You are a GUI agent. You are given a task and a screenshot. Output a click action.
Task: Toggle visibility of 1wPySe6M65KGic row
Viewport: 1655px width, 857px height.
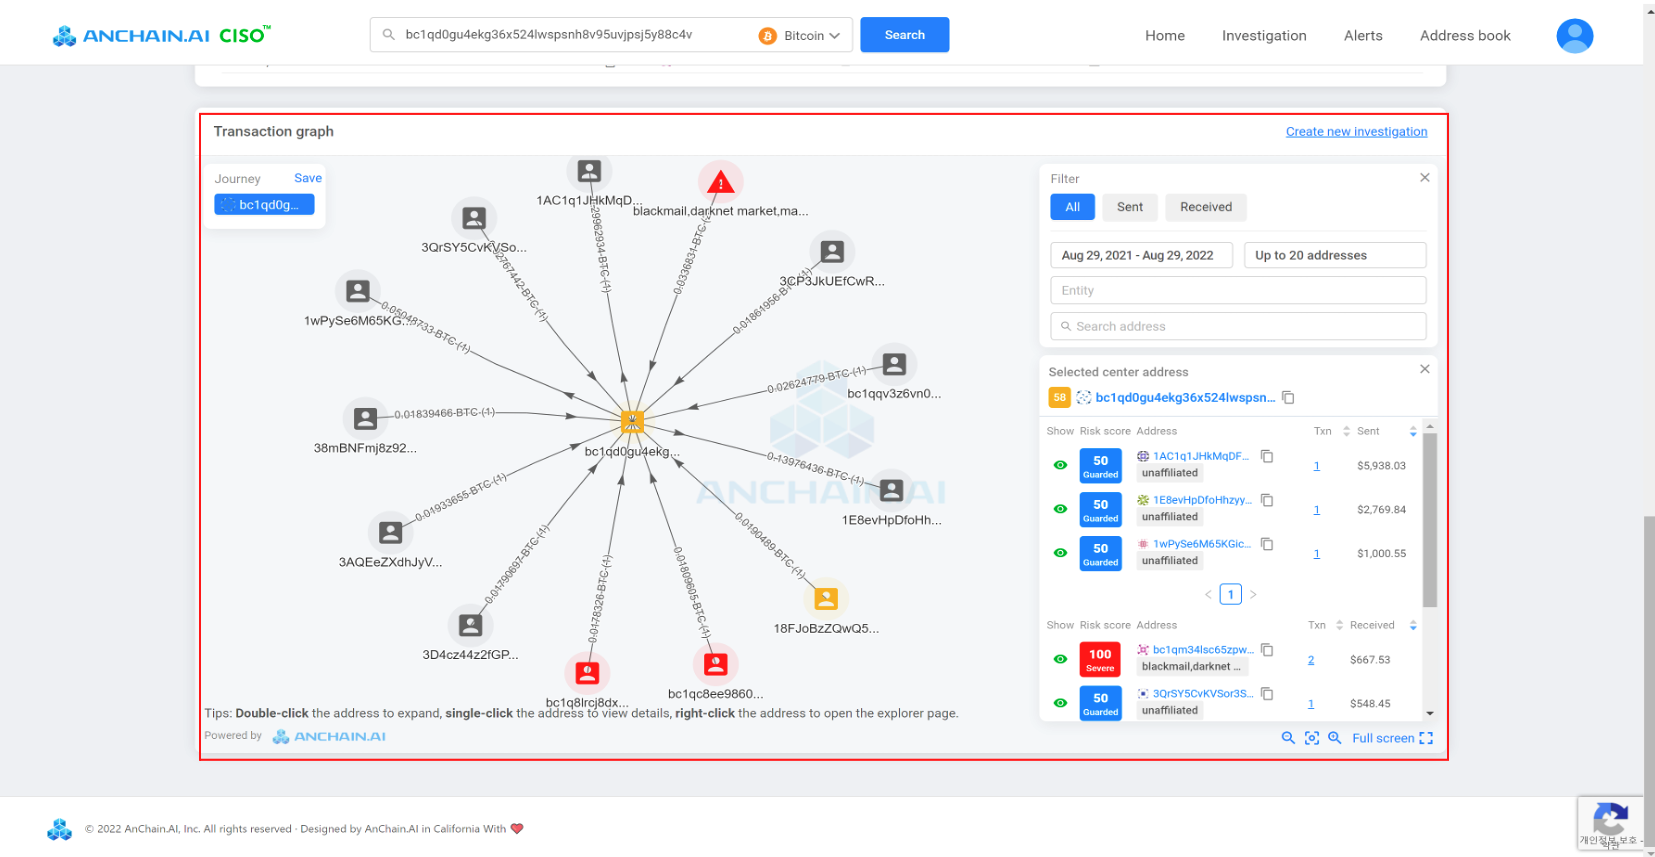(x=1060, y=553)
